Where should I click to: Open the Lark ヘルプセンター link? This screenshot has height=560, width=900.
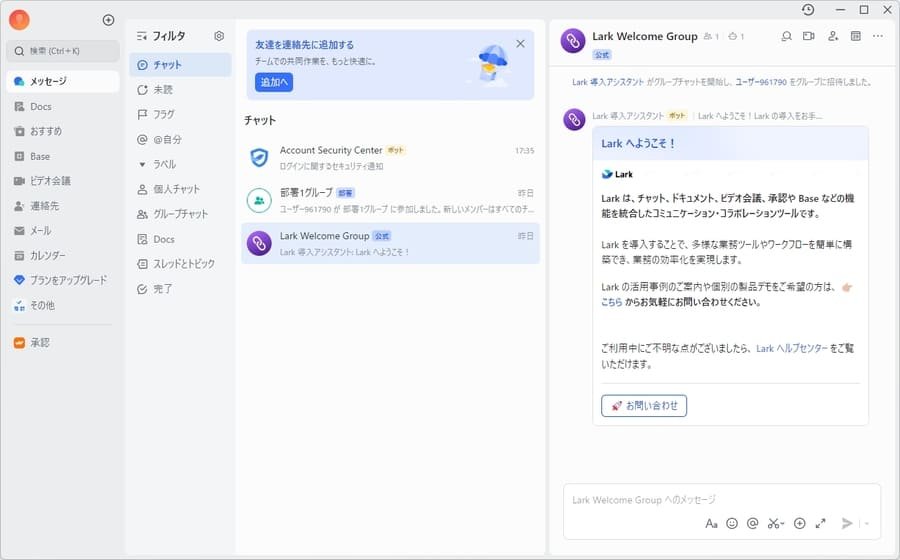(x=791, y=349)
